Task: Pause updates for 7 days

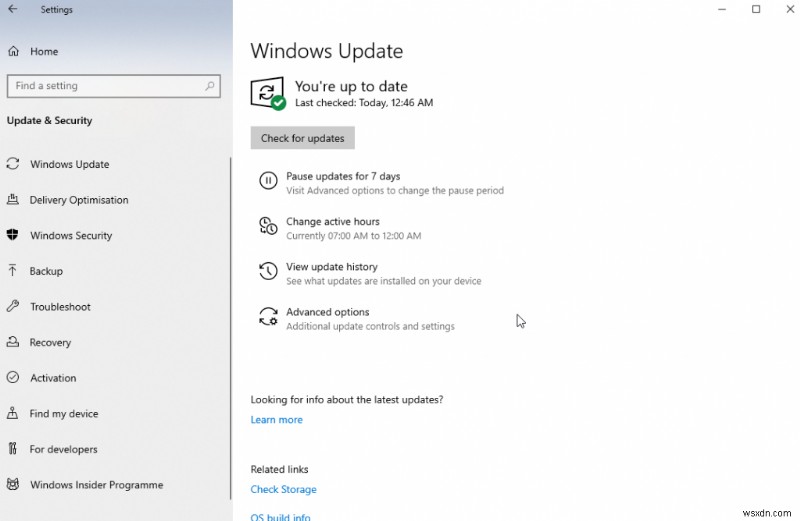Action: click(343, 176)
